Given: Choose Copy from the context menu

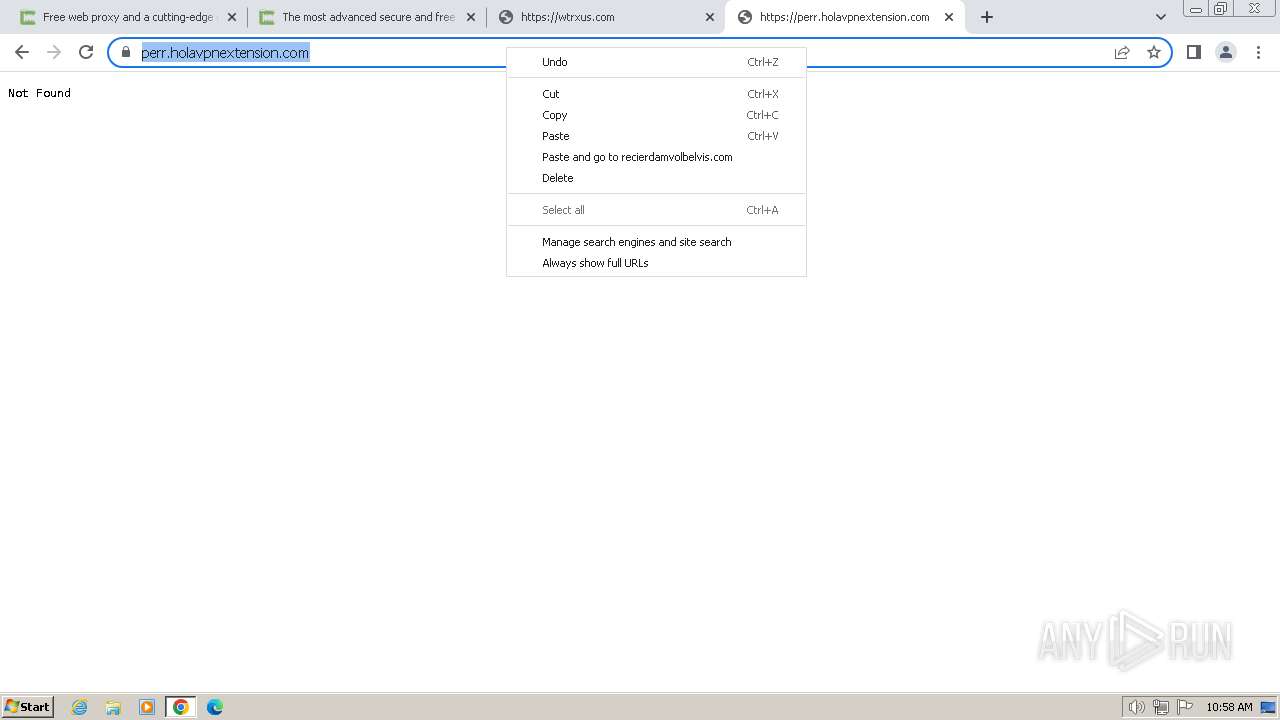Looking at the screenshot, I should 656,115.
